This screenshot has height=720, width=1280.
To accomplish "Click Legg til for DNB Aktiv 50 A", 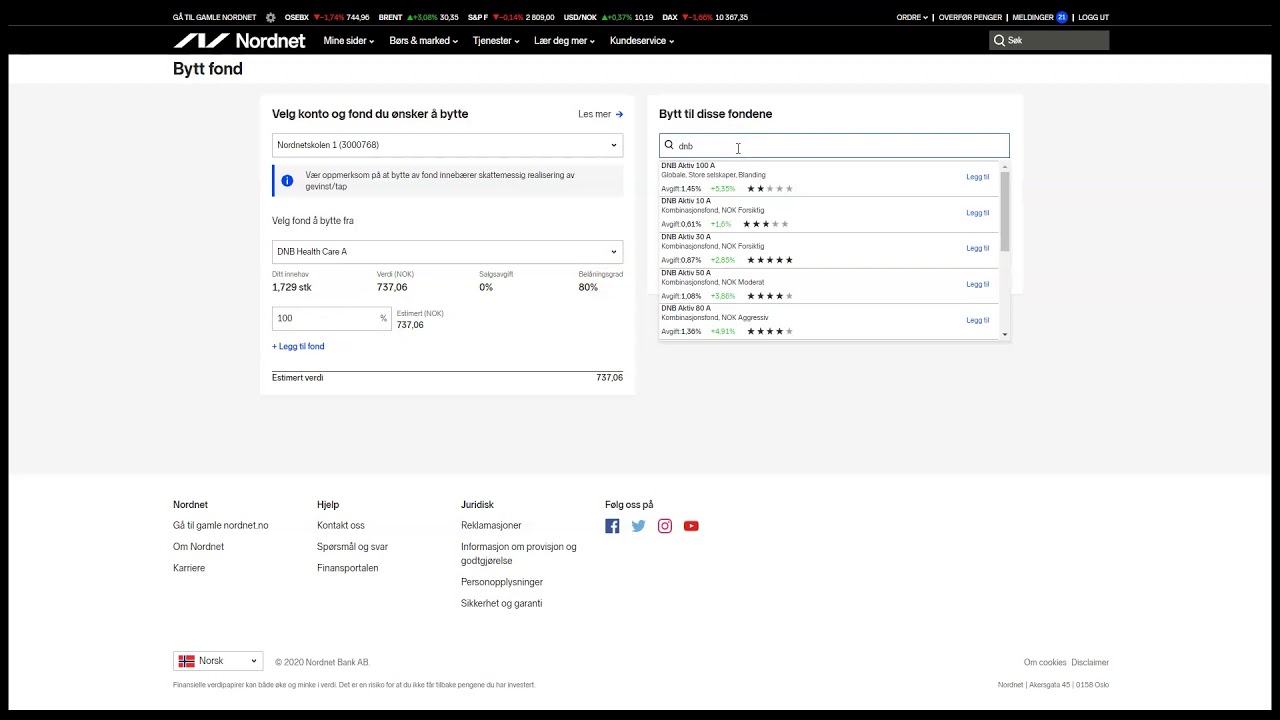I will click(977, 284).
